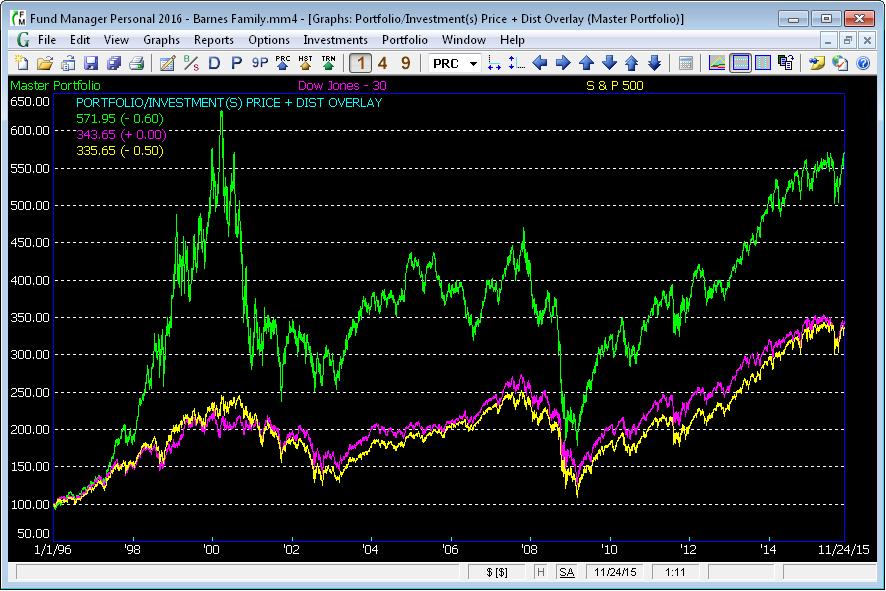Toggle horizontal grid lines icon
Screen dimensions: 886x591
click(x=740, y=63)
